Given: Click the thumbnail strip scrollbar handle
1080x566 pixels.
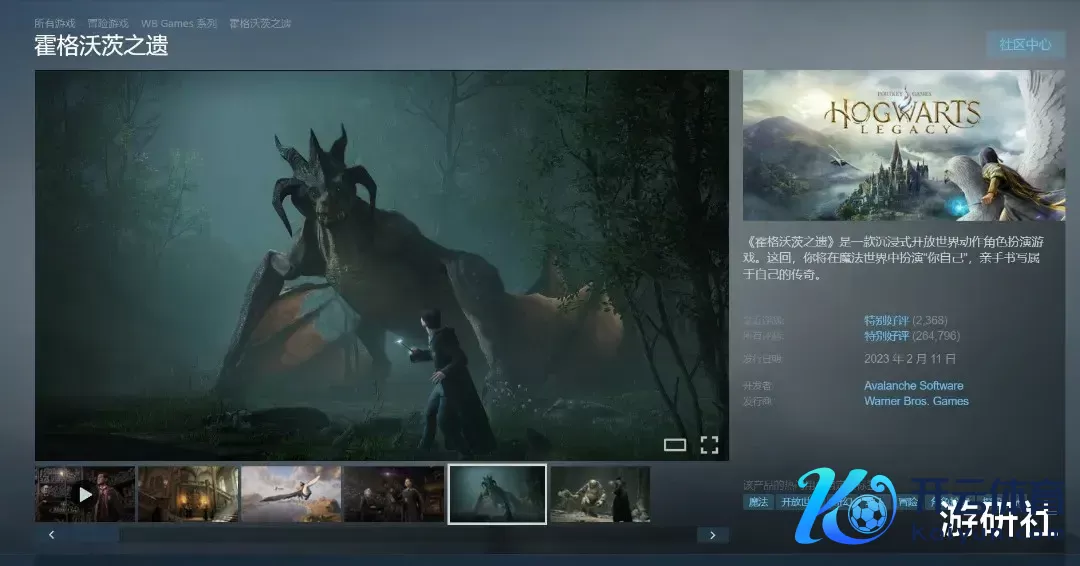Looking at the screenshot, I should [x=90, y=535].
